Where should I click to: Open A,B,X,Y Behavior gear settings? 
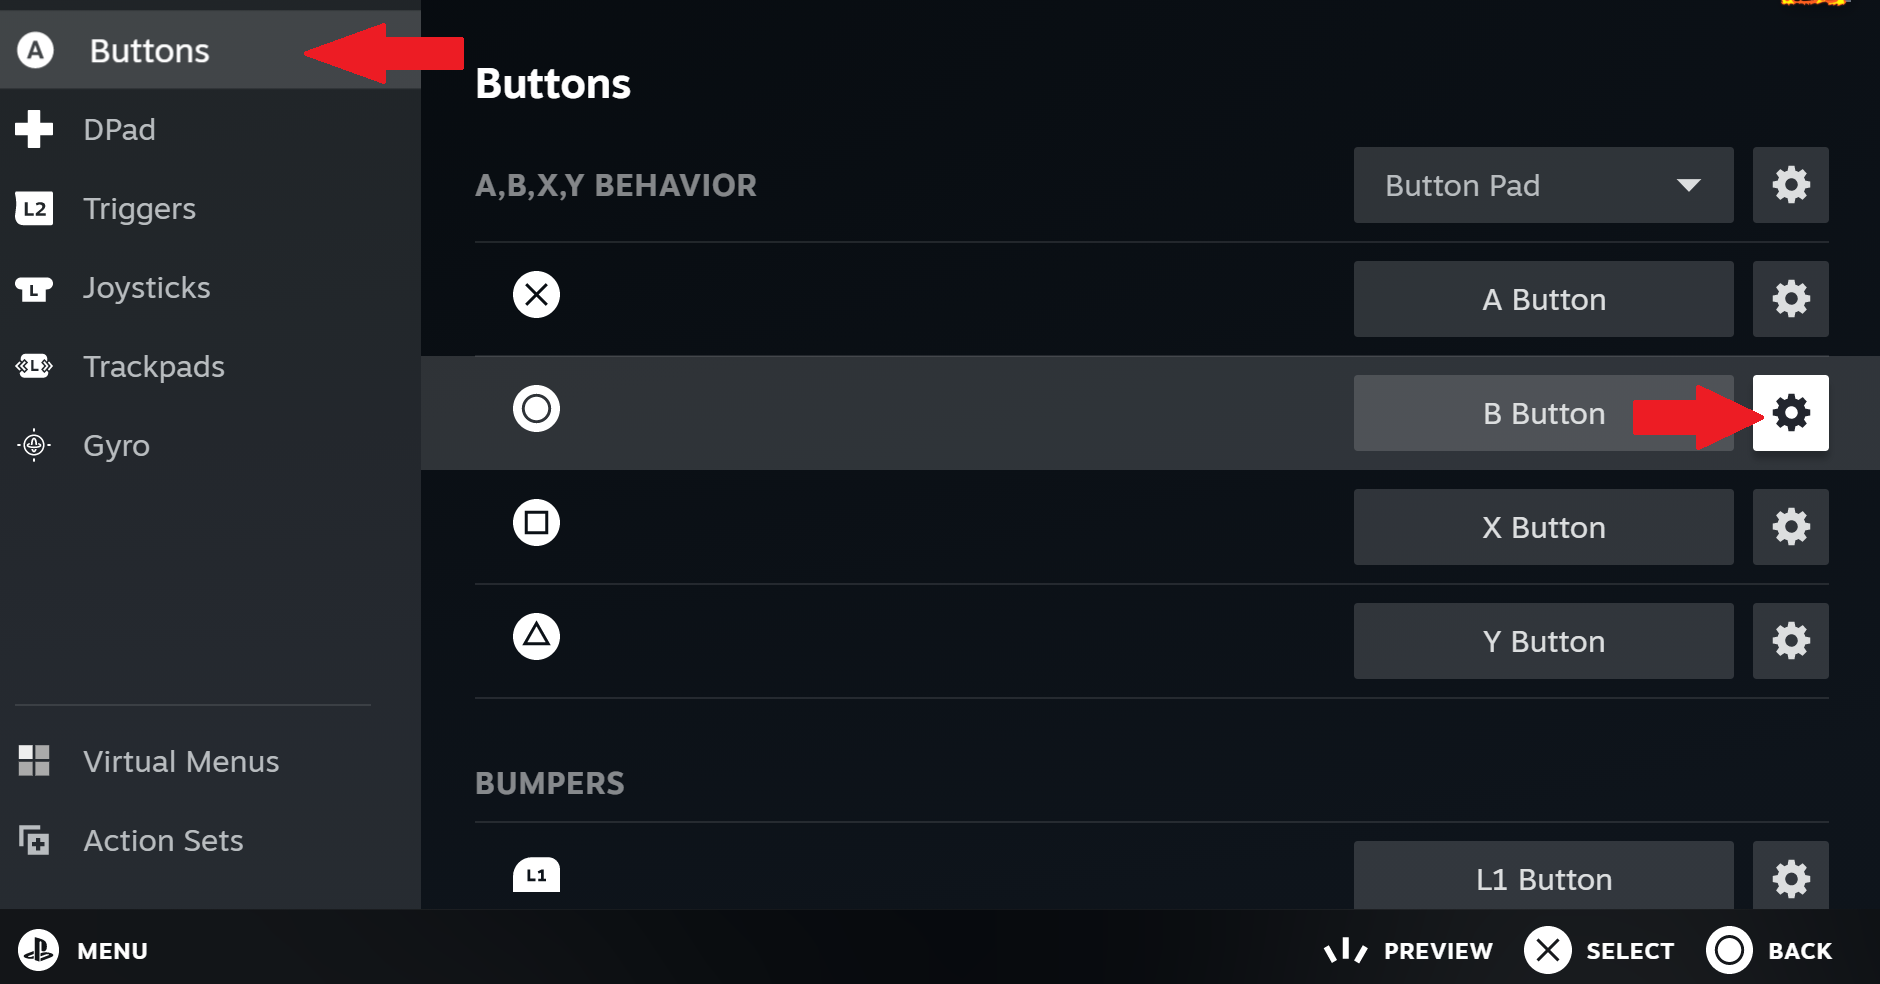[x=1790, y=185]
